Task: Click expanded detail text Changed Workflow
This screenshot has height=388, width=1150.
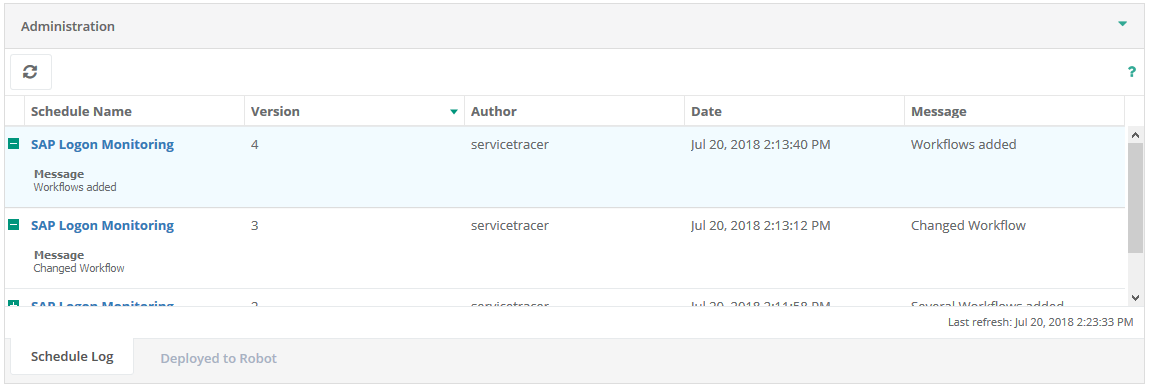Action: 79,268
